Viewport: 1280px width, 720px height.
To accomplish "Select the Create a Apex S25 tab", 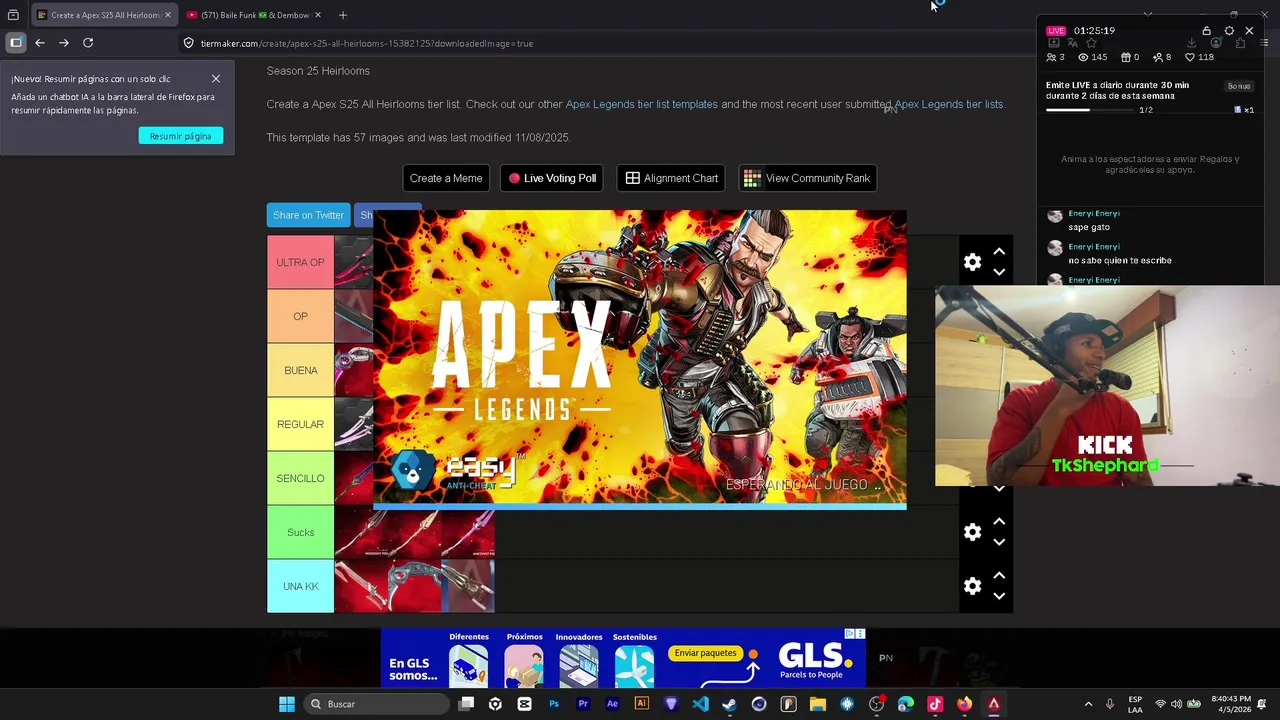I will 104,15.
